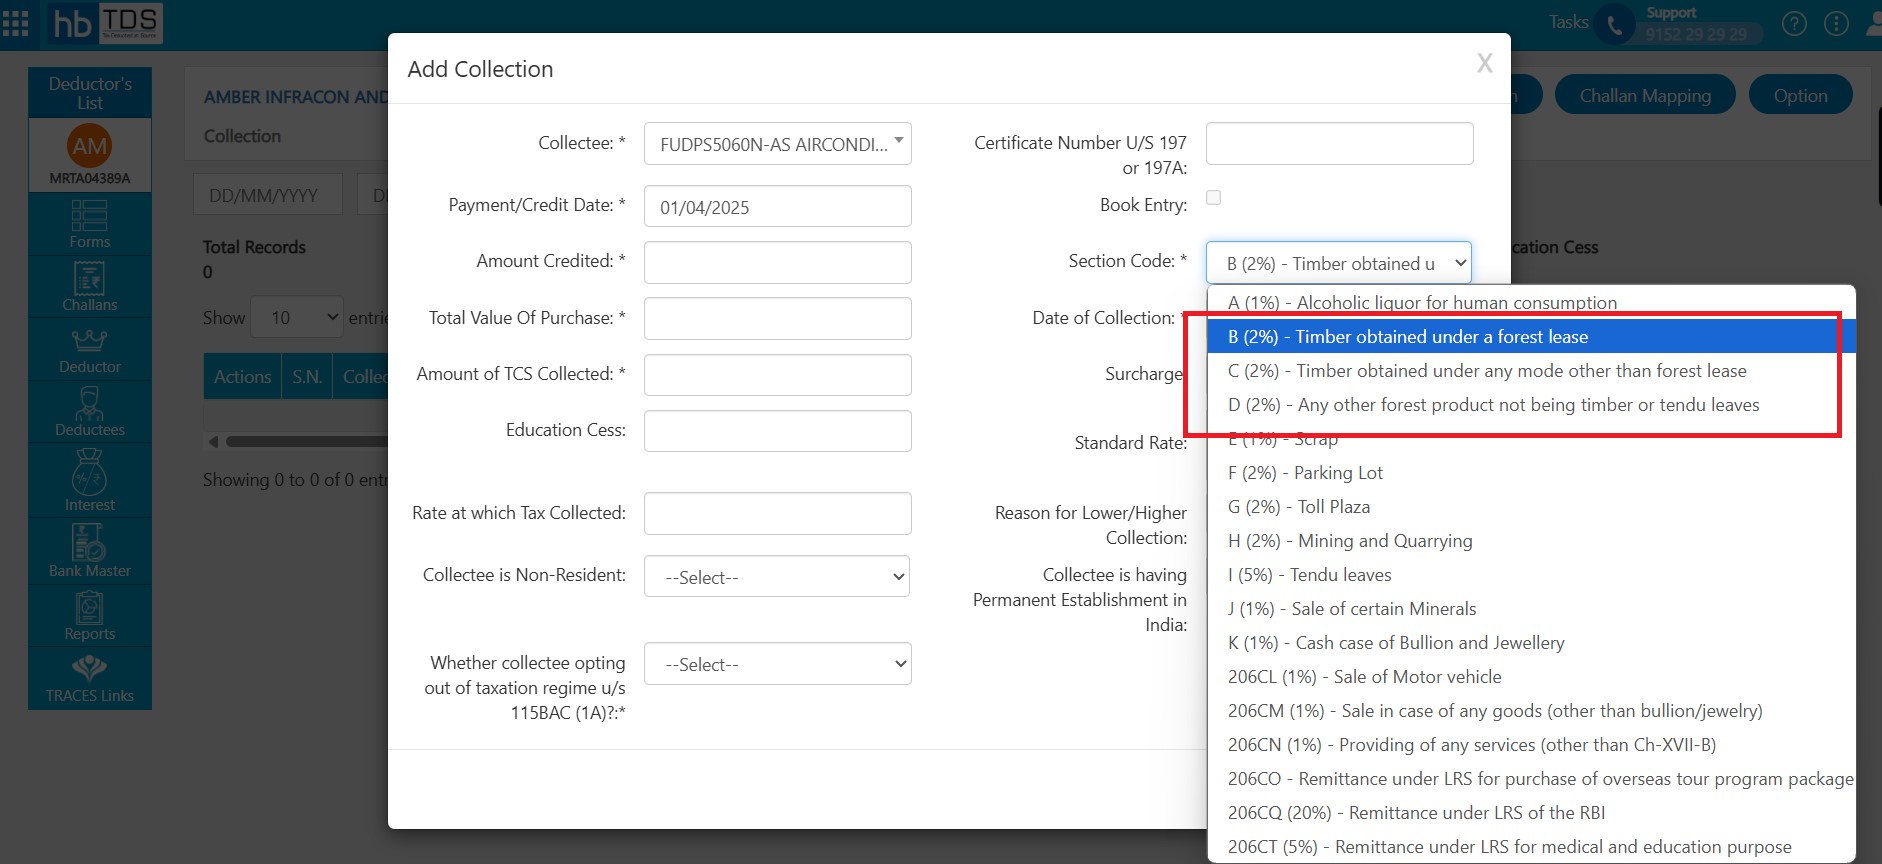Toggle the Book Entry checkbox
Screen dimensions: 1882x864
pos(1213,198)
